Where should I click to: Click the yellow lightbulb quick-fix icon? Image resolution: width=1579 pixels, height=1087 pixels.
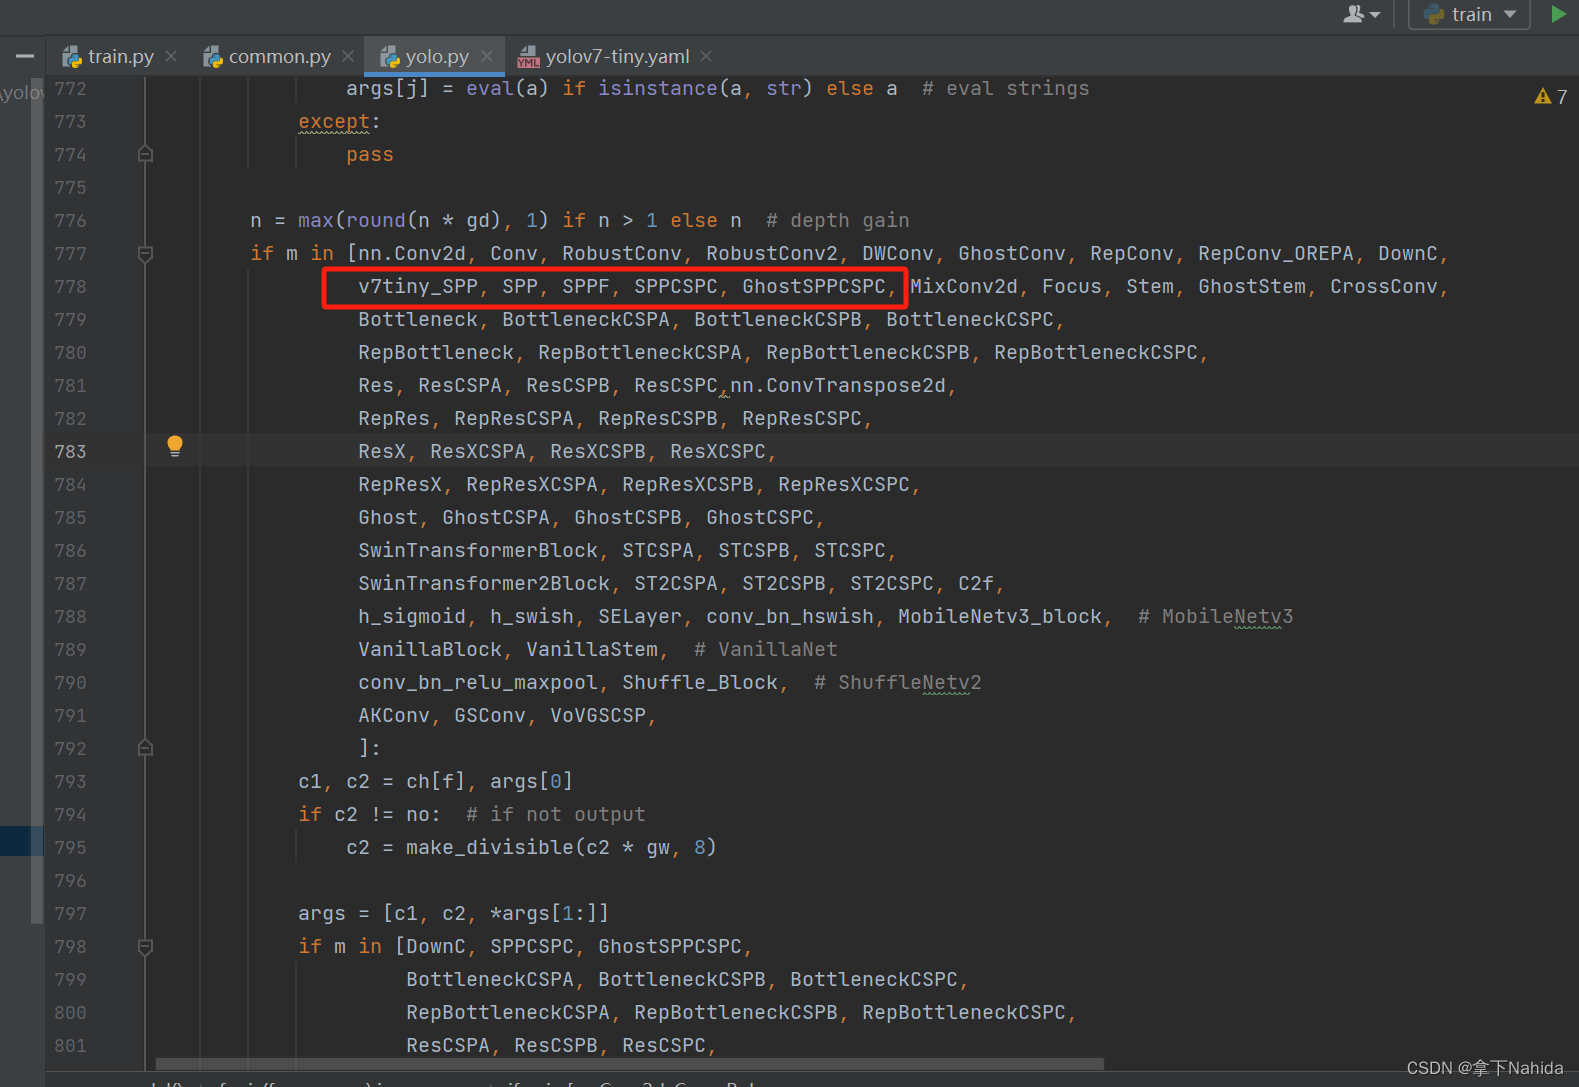point(175,446)
